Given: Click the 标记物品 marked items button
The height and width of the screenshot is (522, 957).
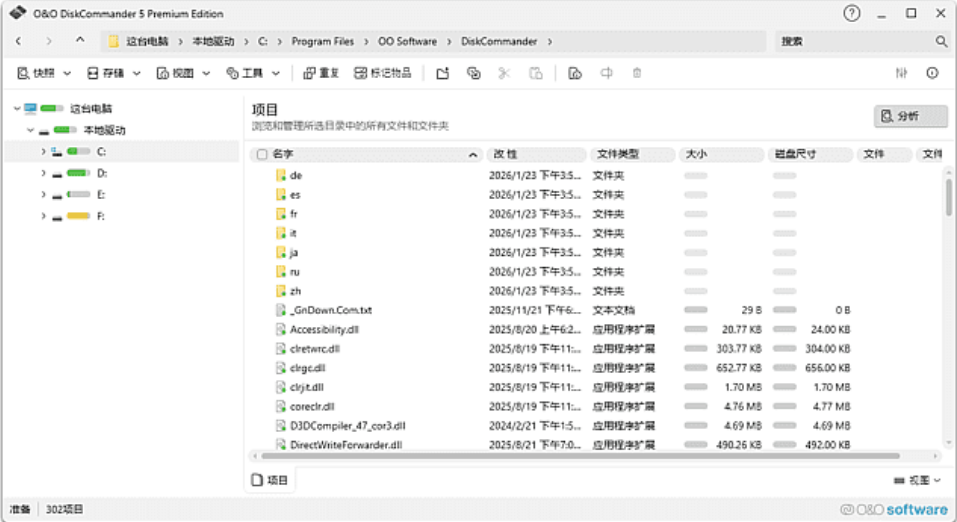Looking at the screenshot, I should 383,73.
